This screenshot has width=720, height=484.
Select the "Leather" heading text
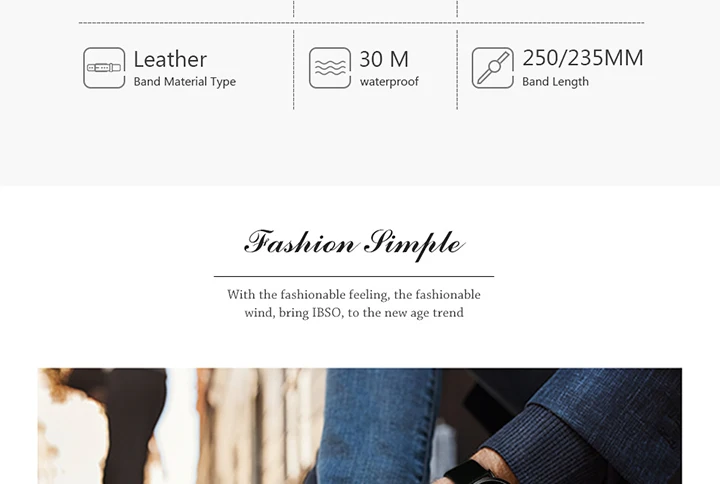click(x=170, y=59)
